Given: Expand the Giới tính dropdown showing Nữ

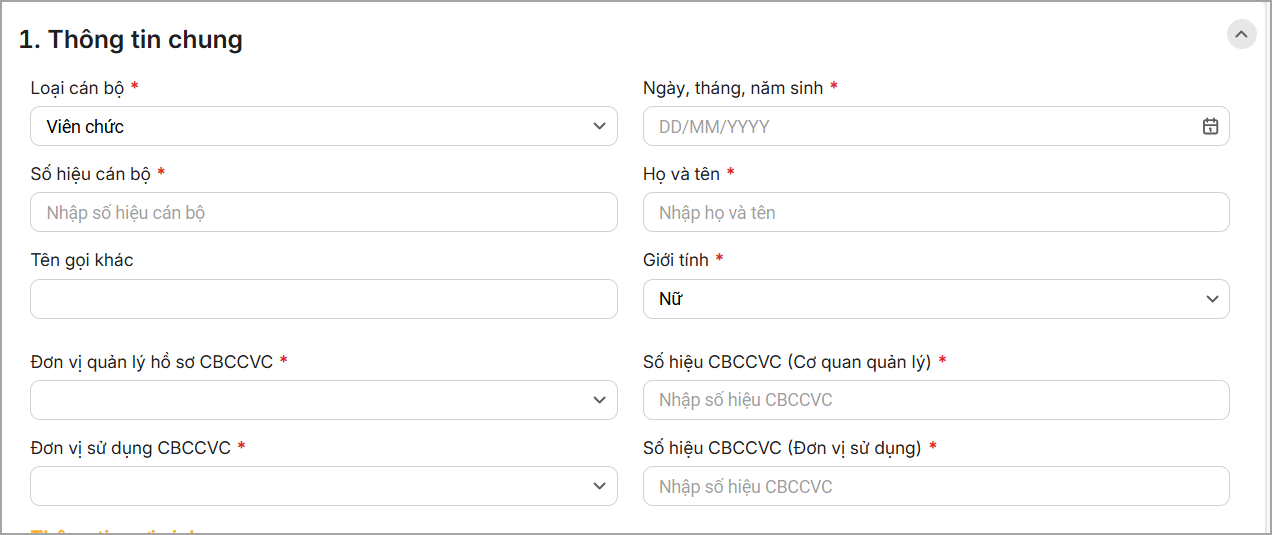Looking at the screenshot, I should coord(935,299).
